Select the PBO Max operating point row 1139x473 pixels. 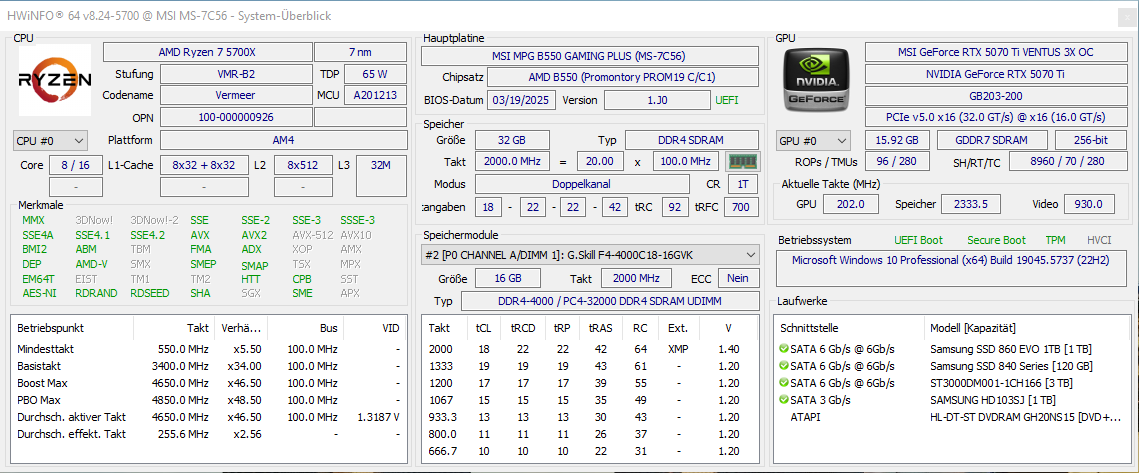(209, 400)
